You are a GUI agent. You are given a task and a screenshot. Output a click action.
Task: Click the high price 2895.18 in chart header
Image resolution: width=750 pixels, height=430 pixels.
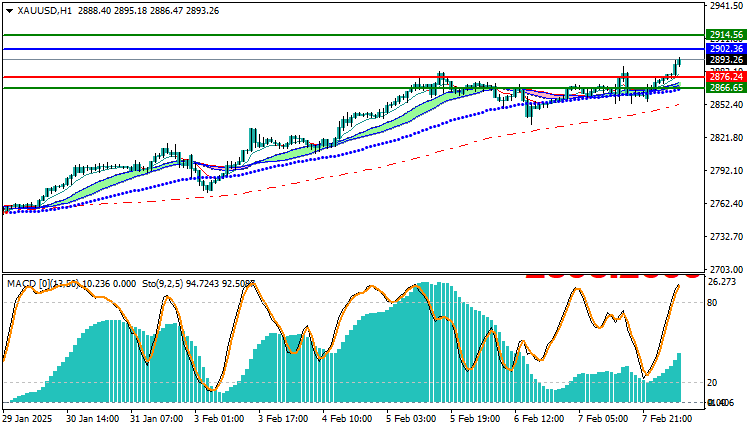(131, 11)
